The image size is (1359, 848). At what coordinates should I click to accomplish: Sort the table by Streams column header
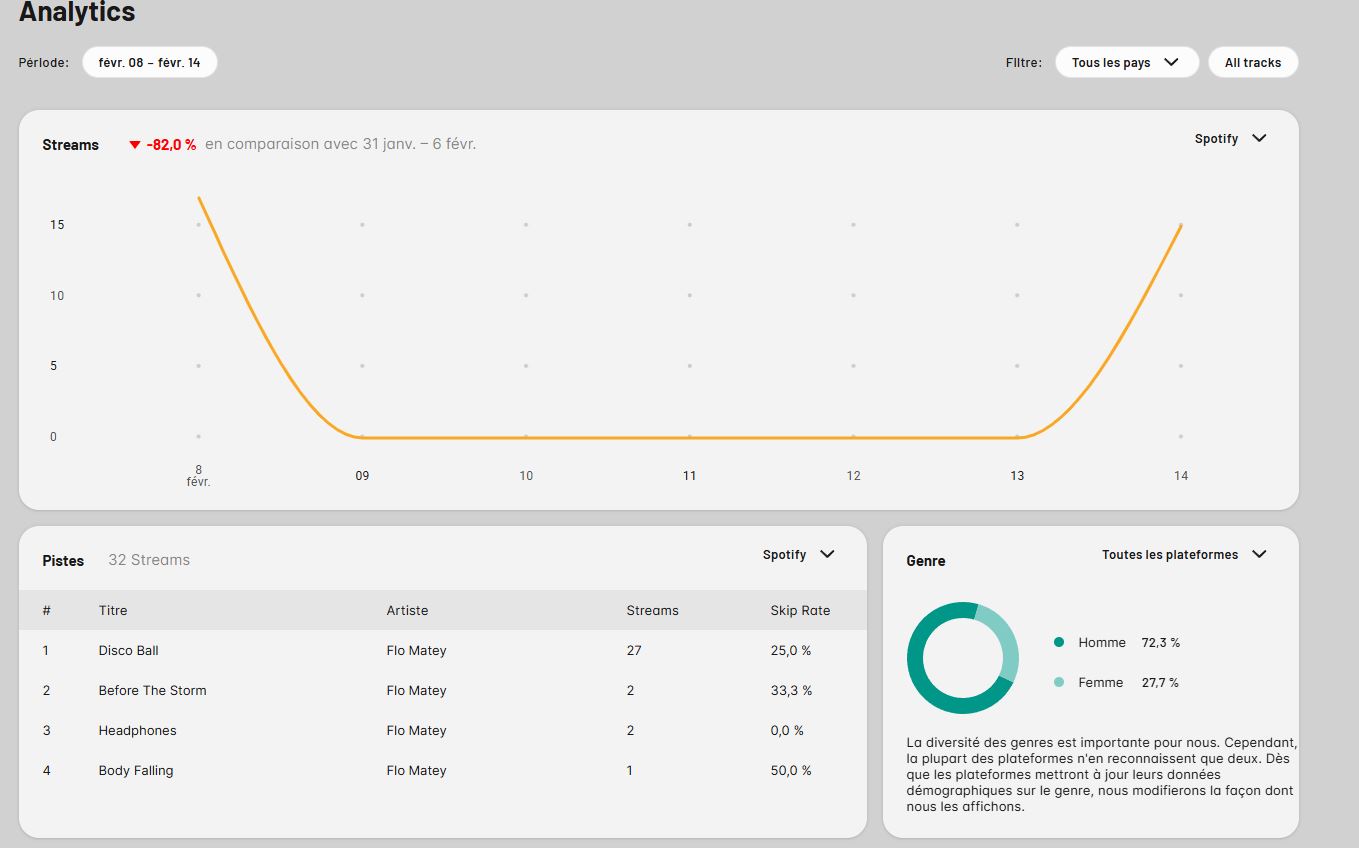point(652,610)
